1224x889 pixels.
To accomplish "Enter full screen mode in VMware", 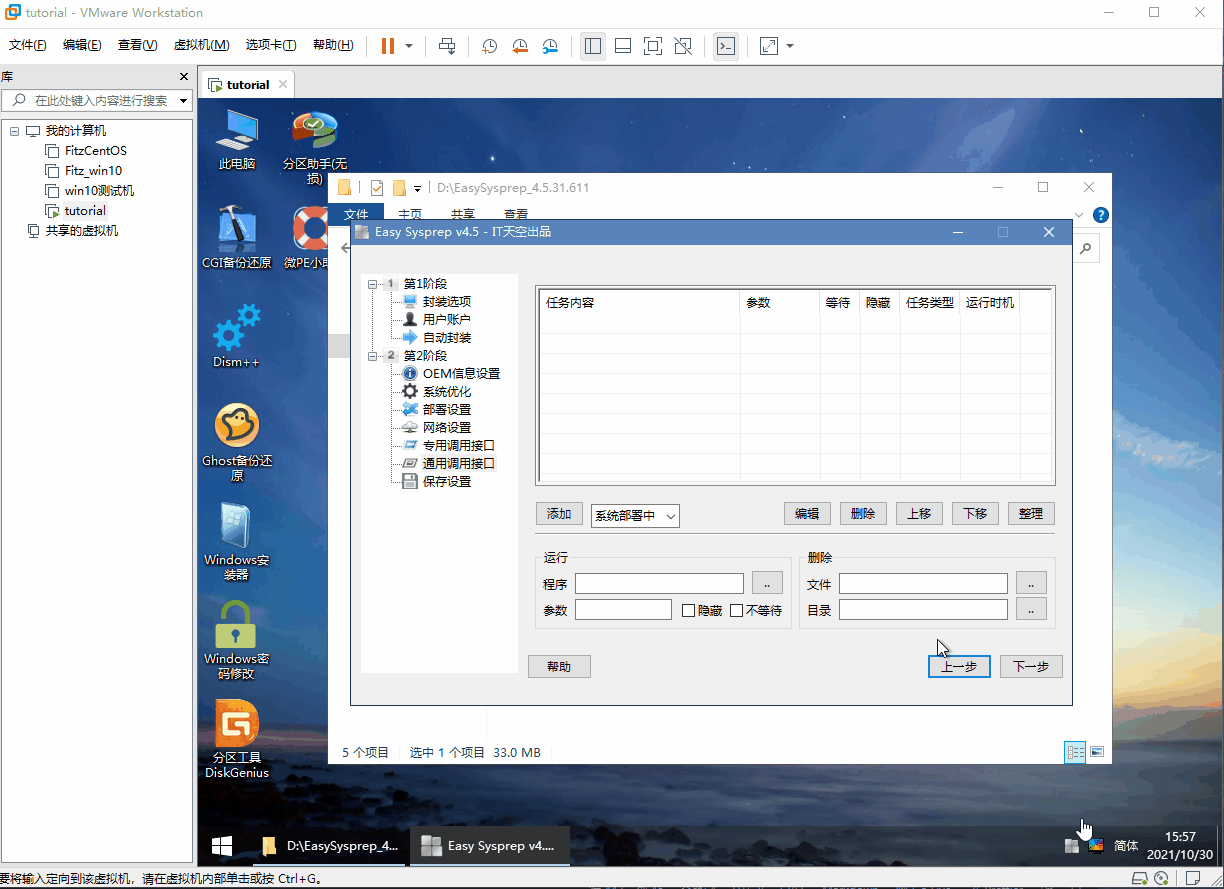I will pos(652,46).
